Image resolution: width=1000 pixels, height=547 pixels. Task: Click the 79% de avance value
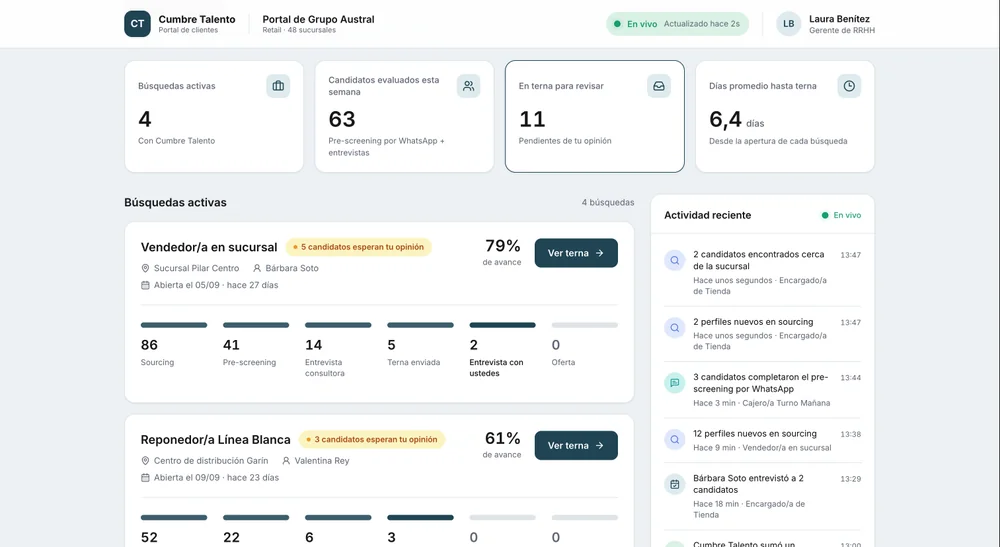point(503,245)
